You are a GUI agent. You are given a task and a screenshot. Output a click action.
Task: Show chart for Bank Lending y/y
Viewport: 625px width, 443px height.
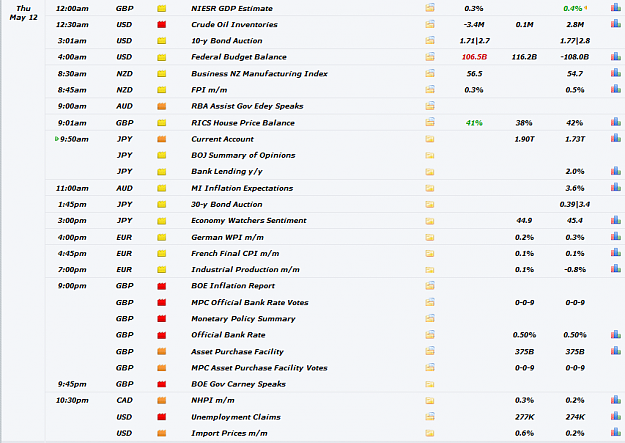pyautogui.click(x=616, y=171)
